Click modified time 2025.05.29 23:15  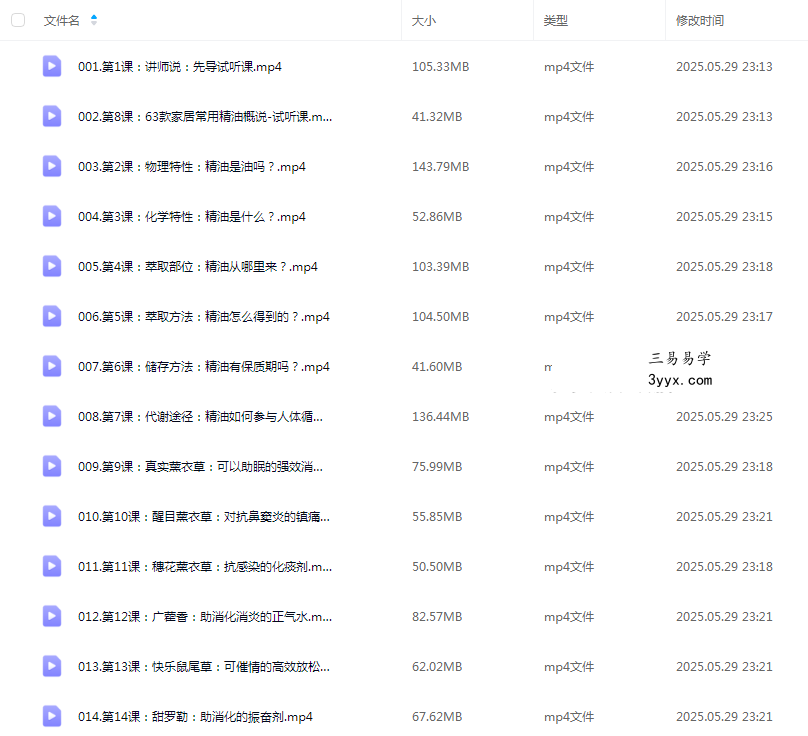pyautogui.click(x=724, y=217)
